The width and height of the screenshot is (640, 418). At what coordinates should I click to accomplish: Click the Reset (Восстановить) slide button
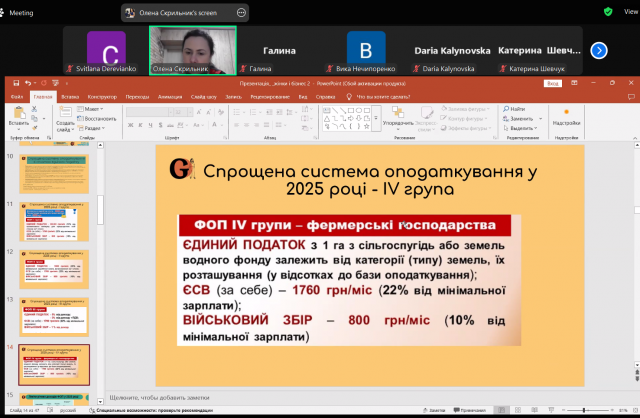click(92, 118)
